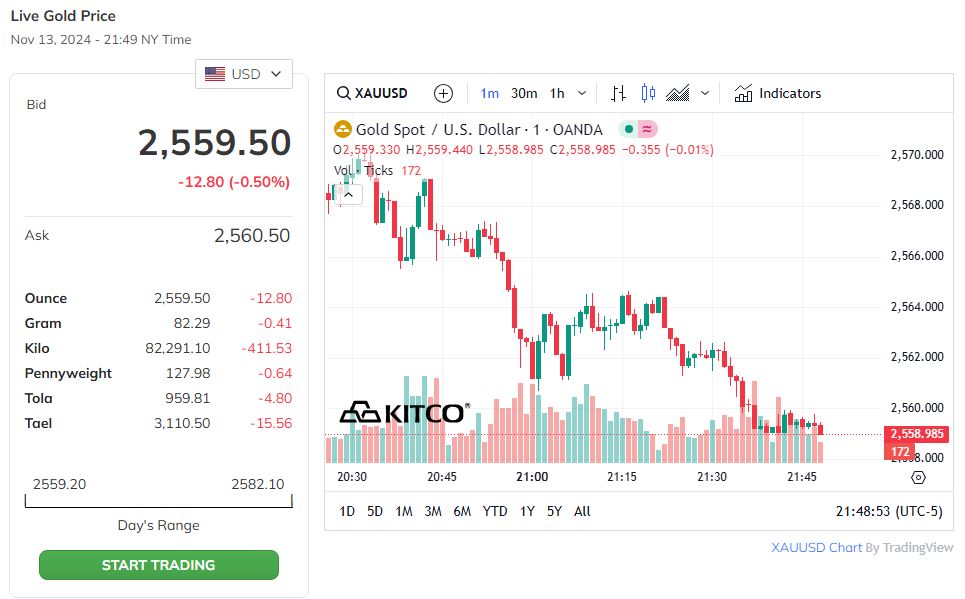The width and height of the screenshot is (965, 599).
Task: Open the USD currency dropdown
Action: pyautogui.click(x=244, y=74)
